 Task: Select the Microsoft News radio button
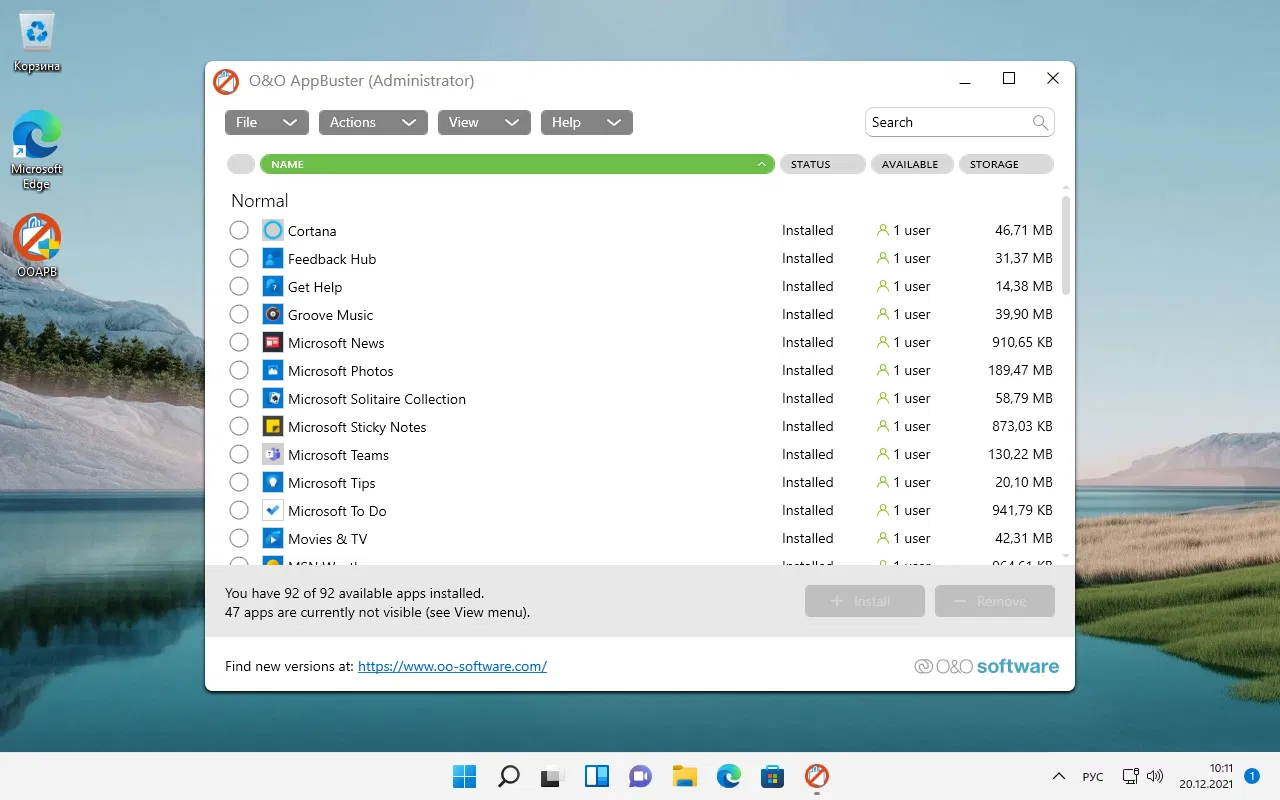click(239, 342)
